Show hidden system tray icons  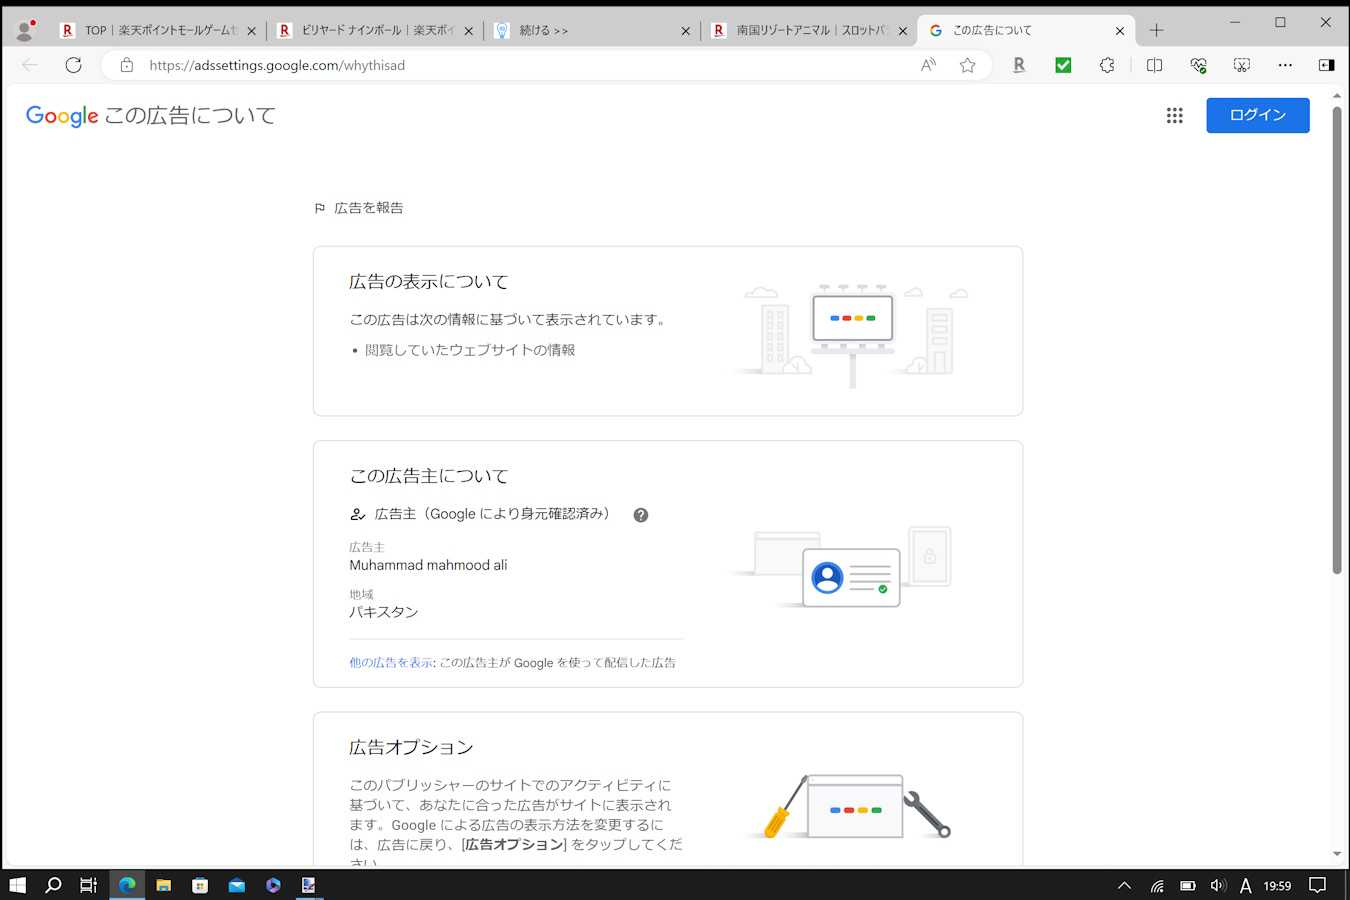click(x=1124, y=885)
